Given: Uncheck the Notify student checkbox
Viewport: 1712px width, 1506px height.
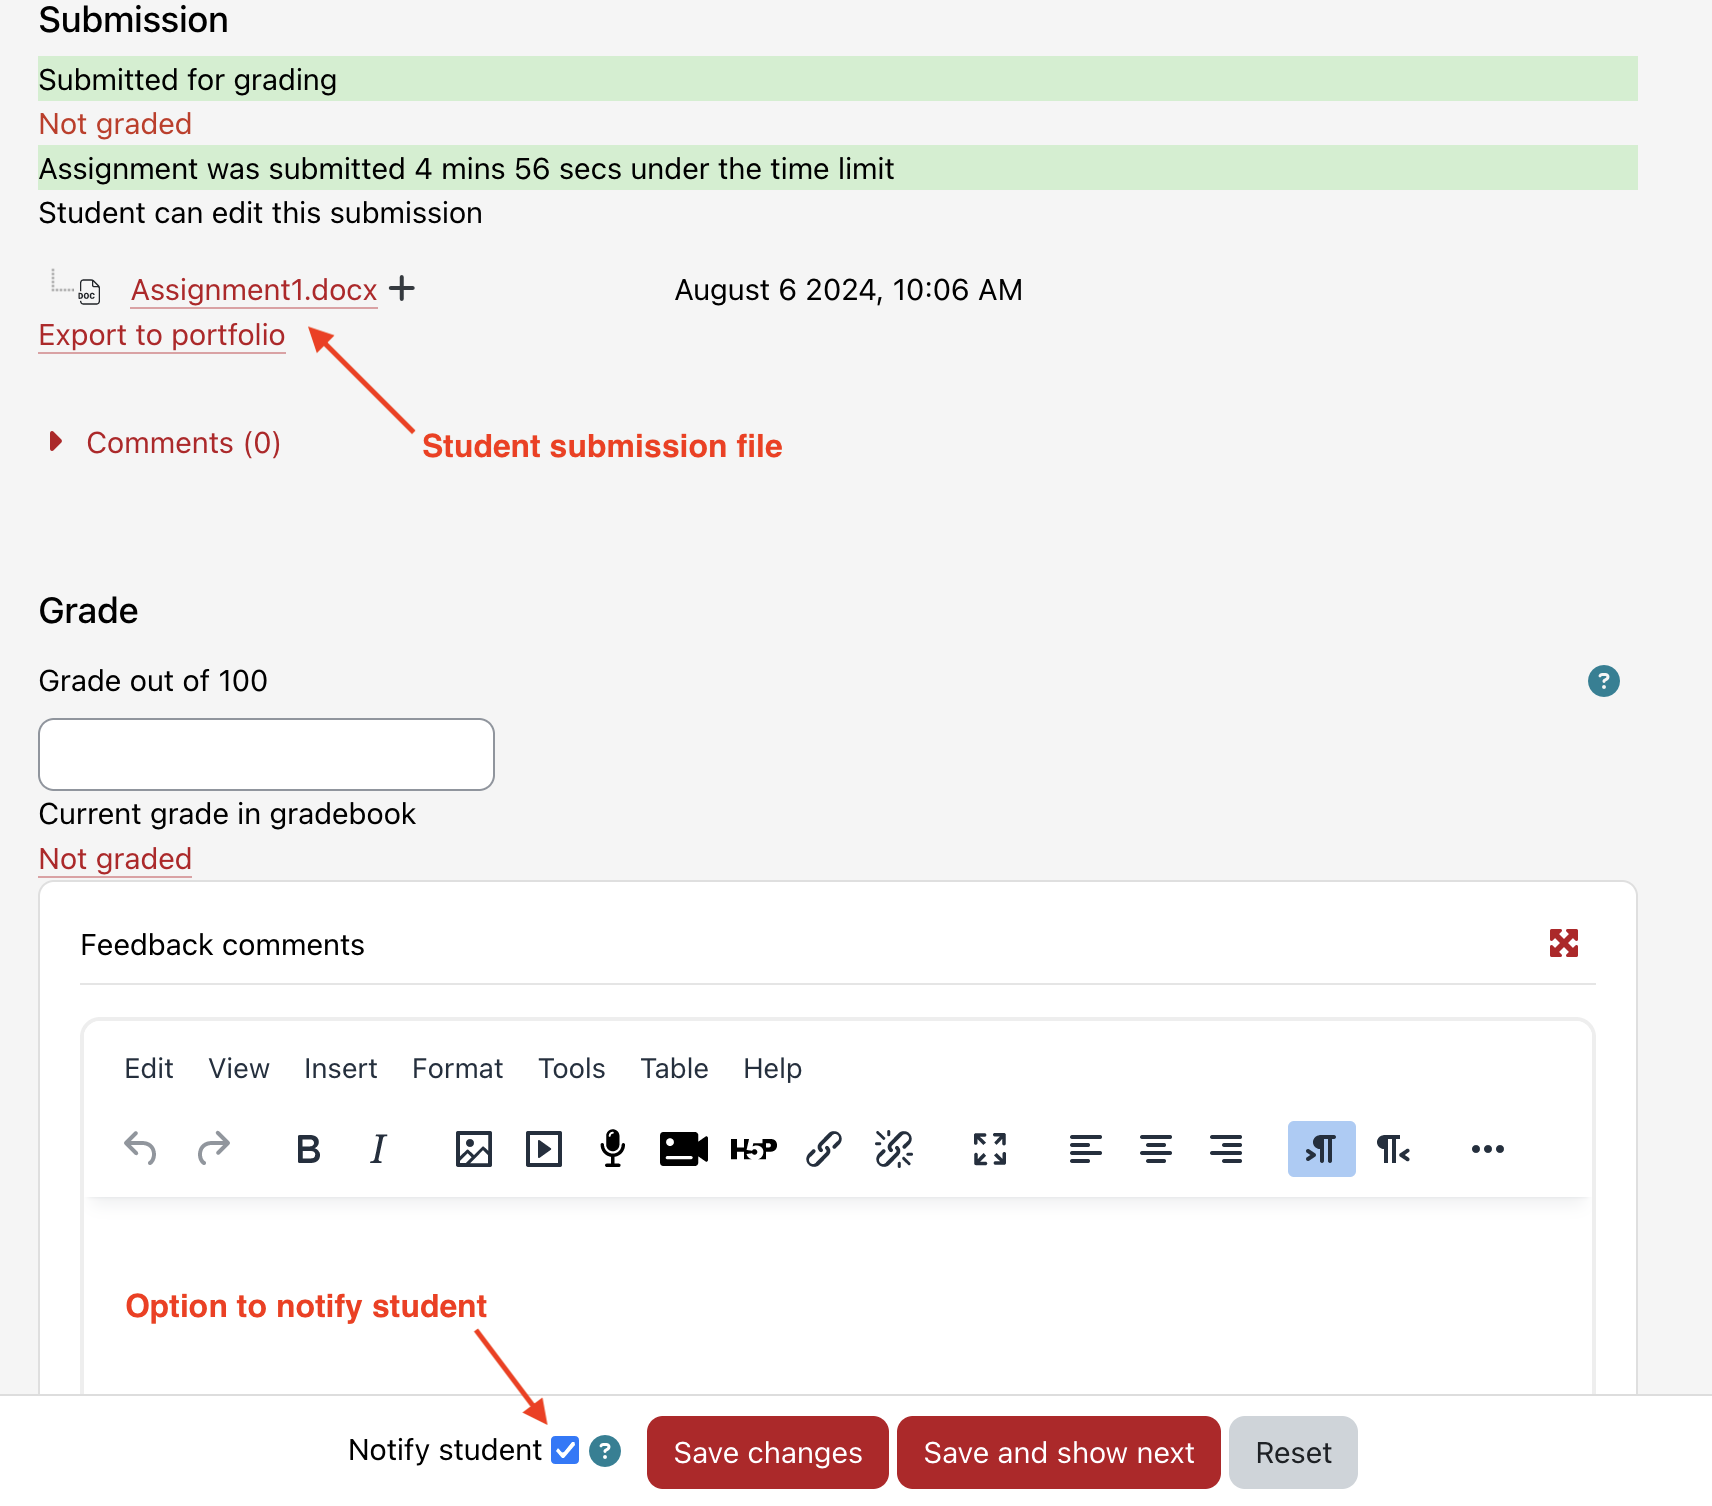Looking at the screenshot, I should [565, 1450].
